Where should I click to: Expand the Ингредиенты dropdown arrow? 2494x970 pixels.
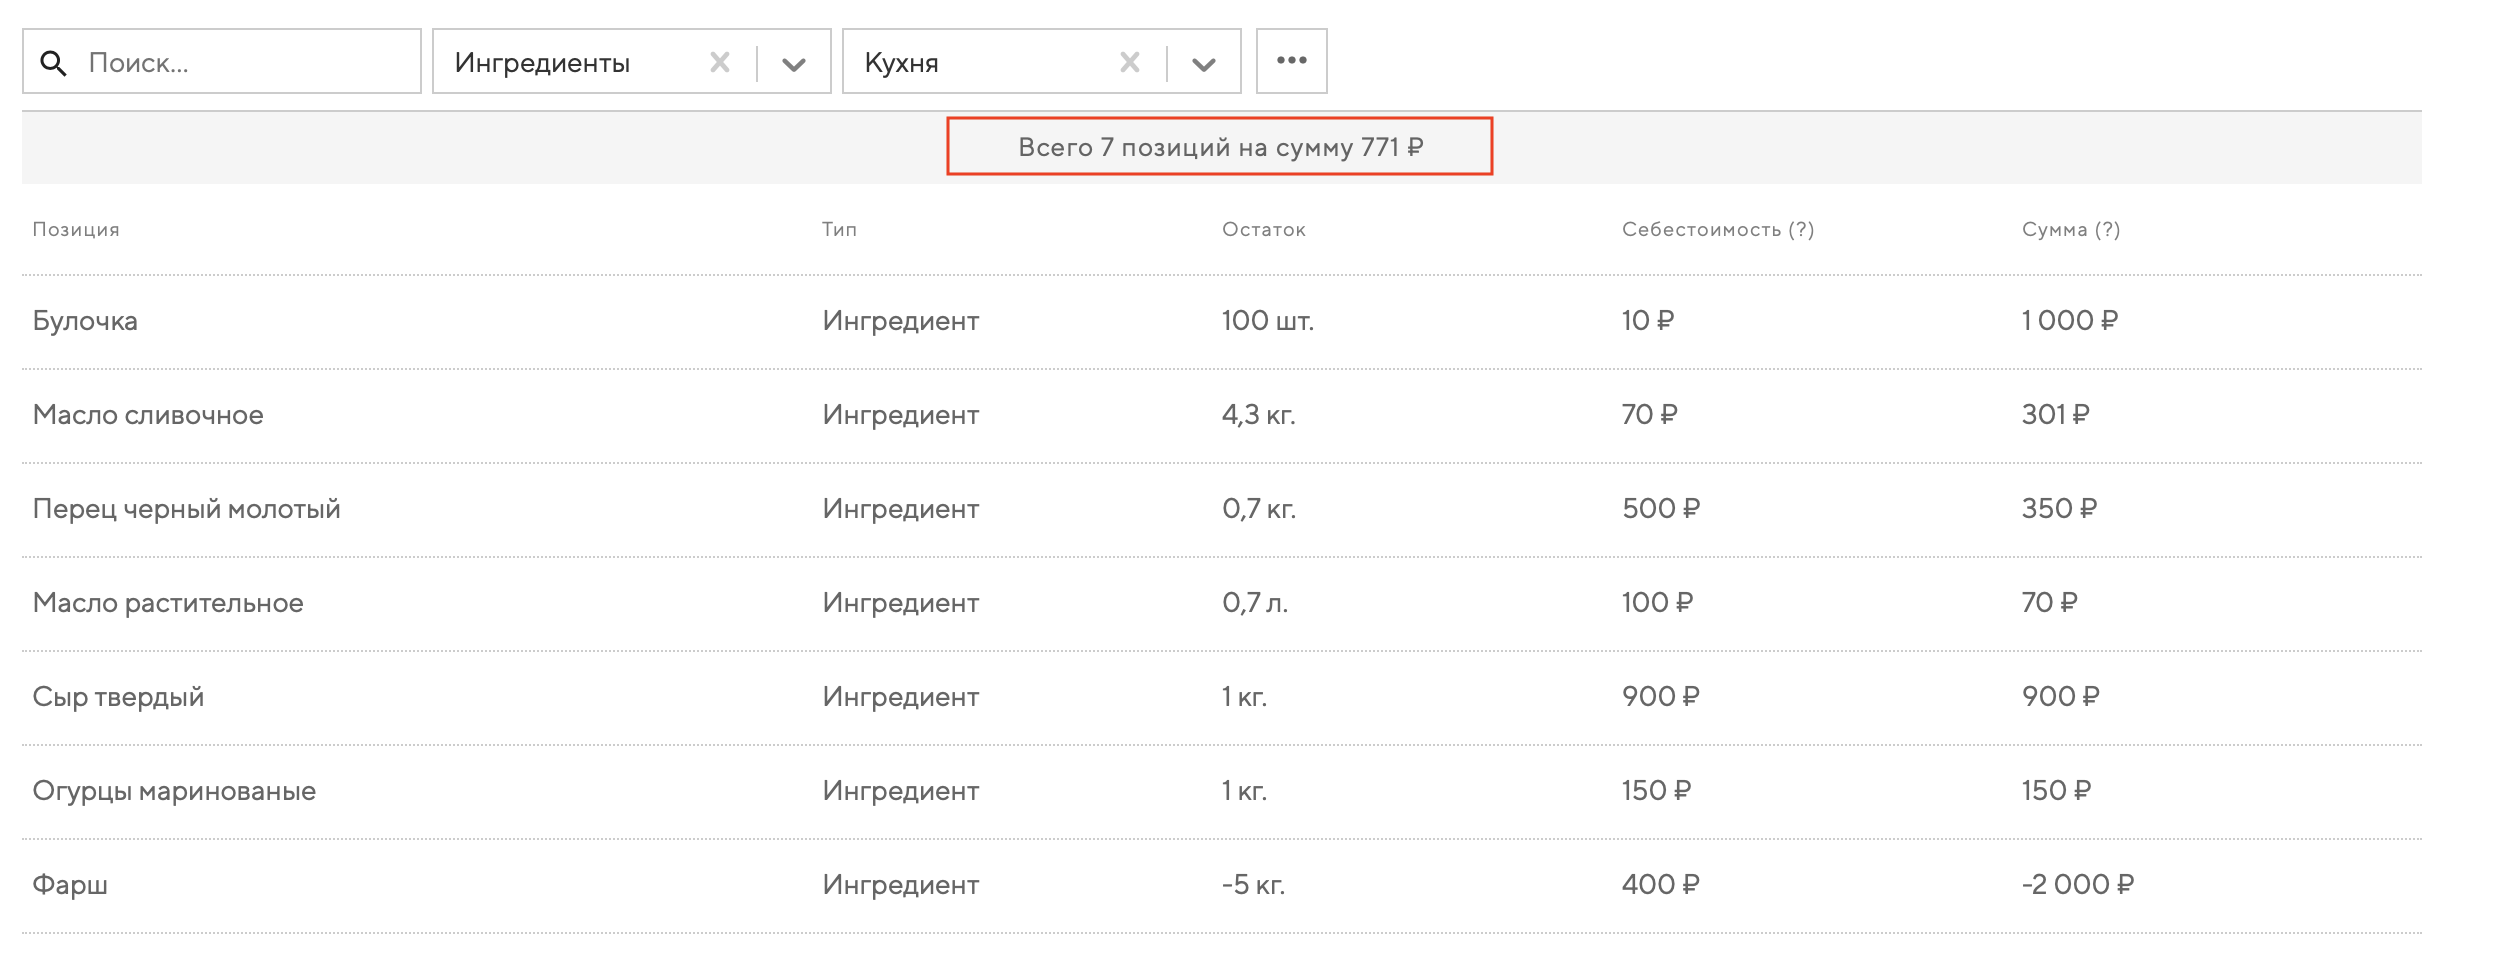point(794,64)
